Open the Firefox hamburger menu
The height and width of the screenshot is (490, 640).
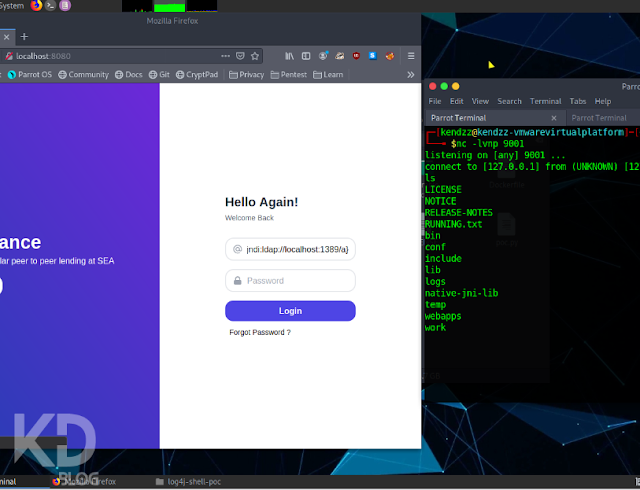[411, 56]
